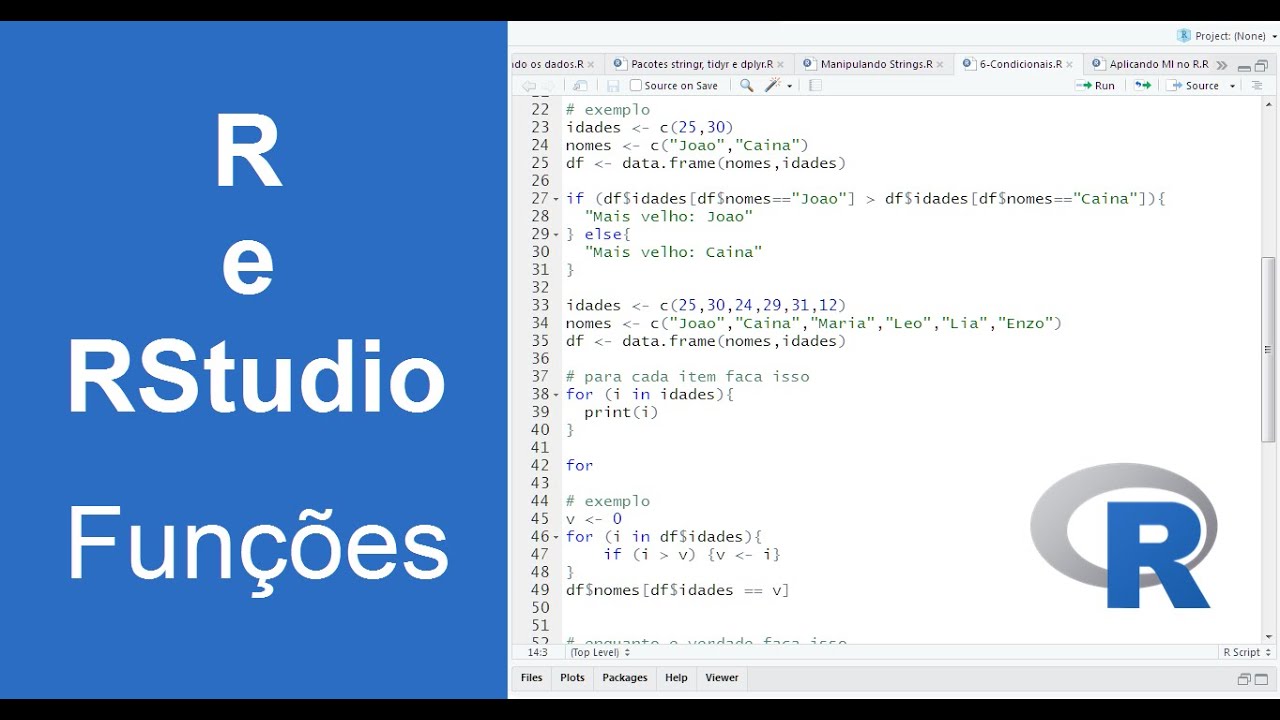The width and height of the screenshot is (1280, 720).
Task: Click the comment "# para cada item faca isso"
Action: coord(687,377)
